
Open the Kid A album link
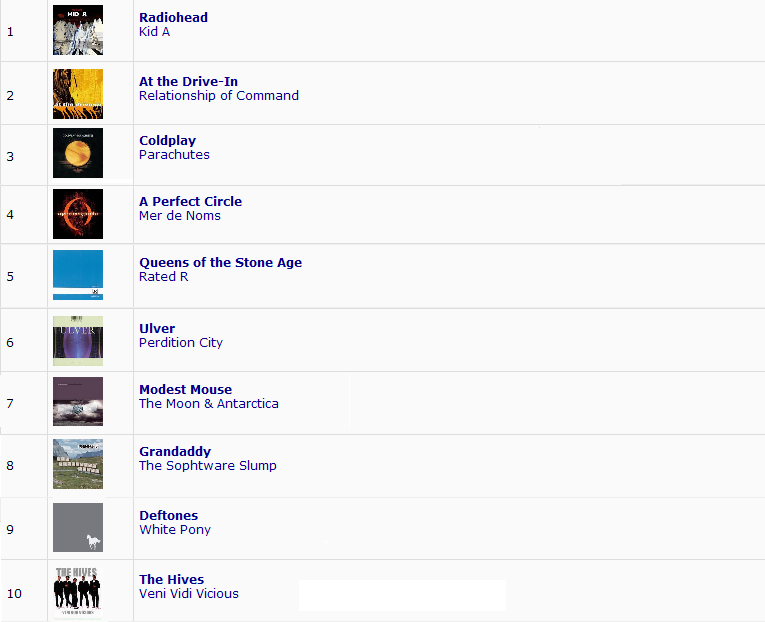154,32
